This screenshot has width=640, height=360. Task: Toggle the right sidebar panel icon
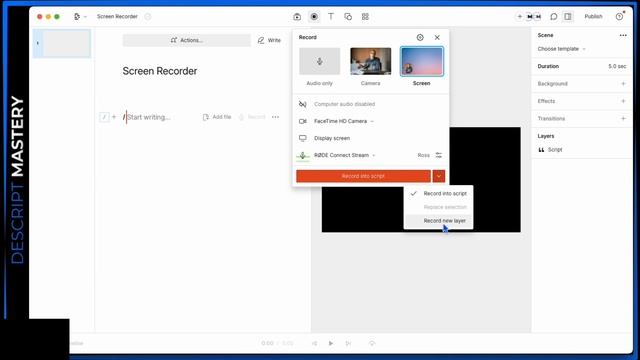pos(568,17)
